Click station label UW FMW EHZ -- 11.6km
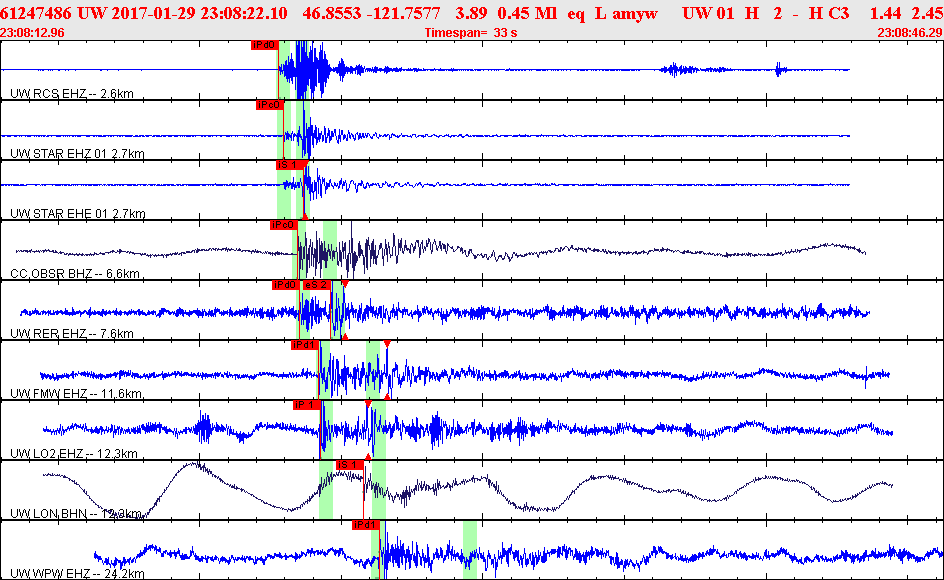Image resolution: width=944 pixels, height=580 pixels. click(76, 393)
